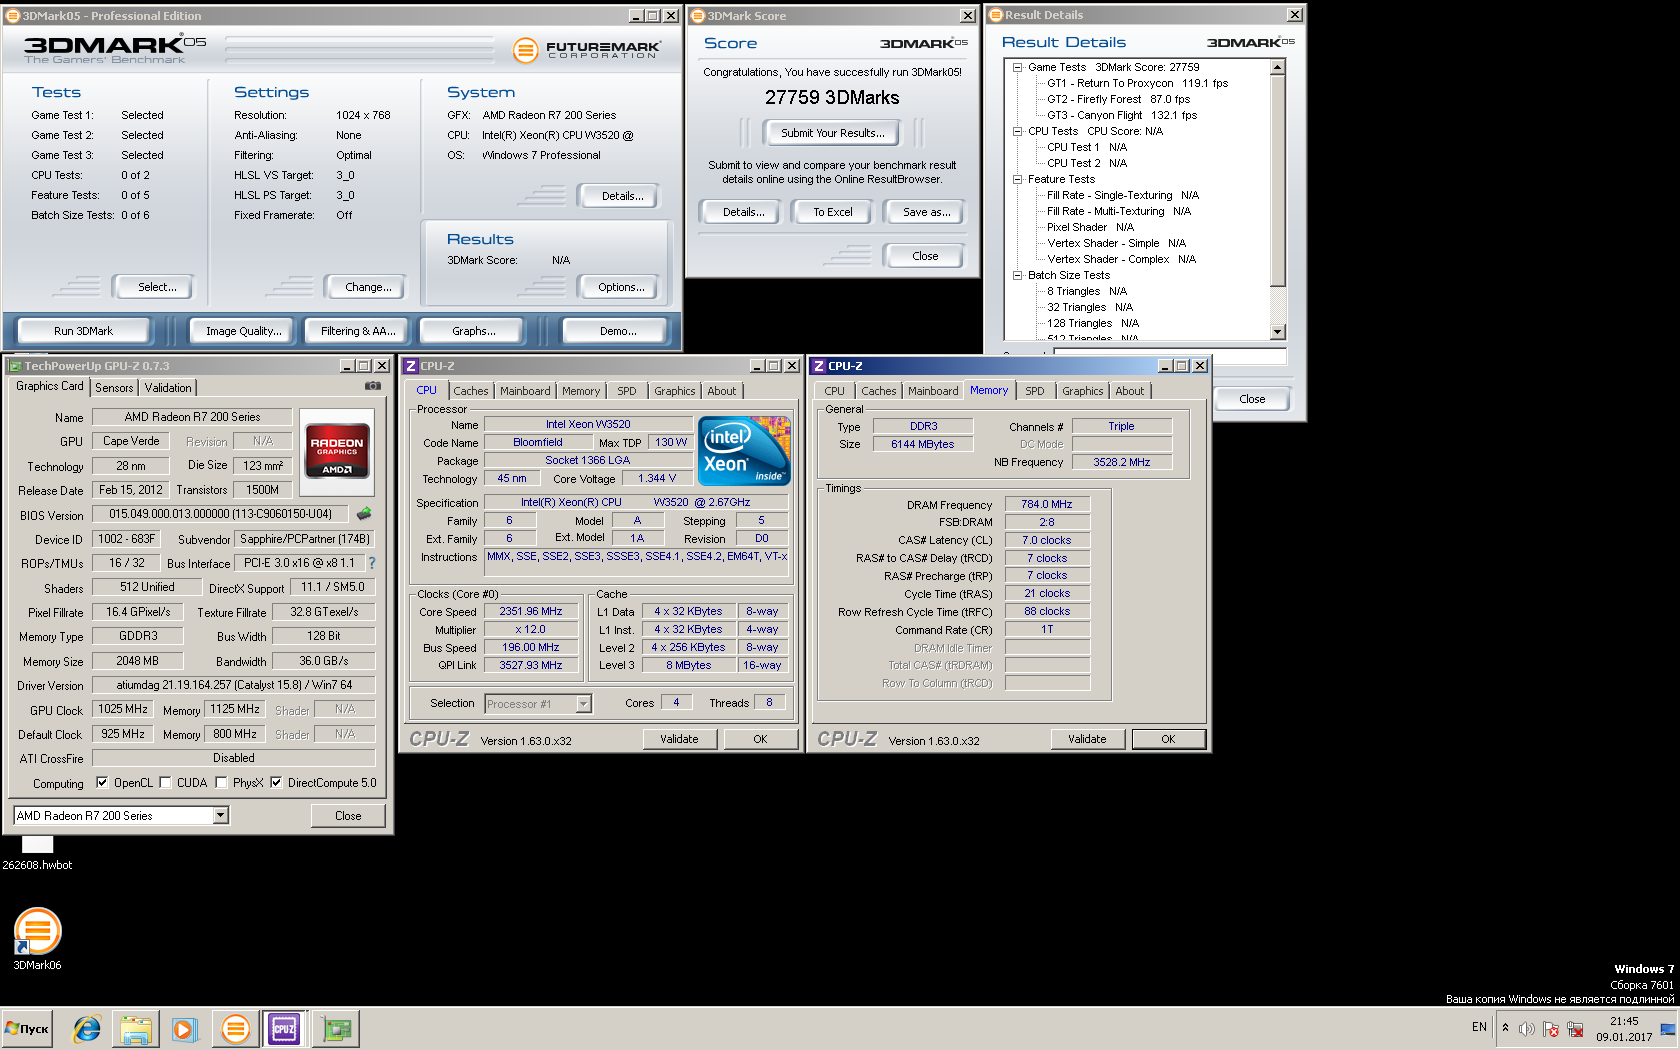Click the Start (Пуск) button
The image size is (1680, 1050).
28,1028
